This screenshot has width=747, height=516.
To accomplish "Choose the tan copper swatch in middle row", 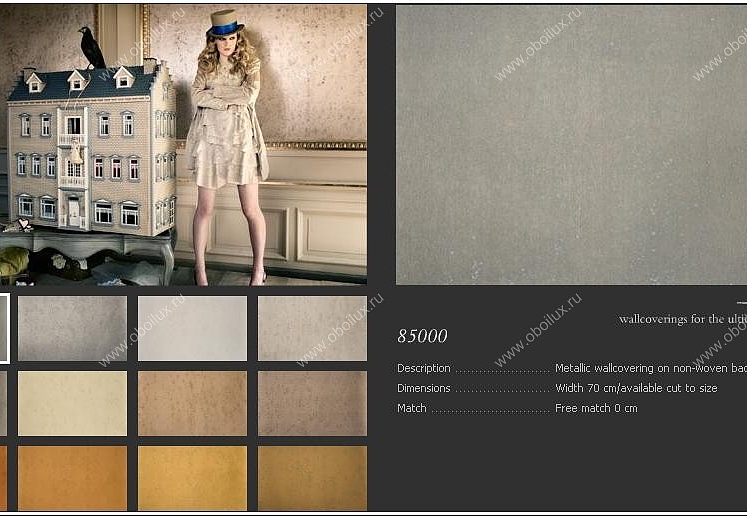I will pos(192,403).
